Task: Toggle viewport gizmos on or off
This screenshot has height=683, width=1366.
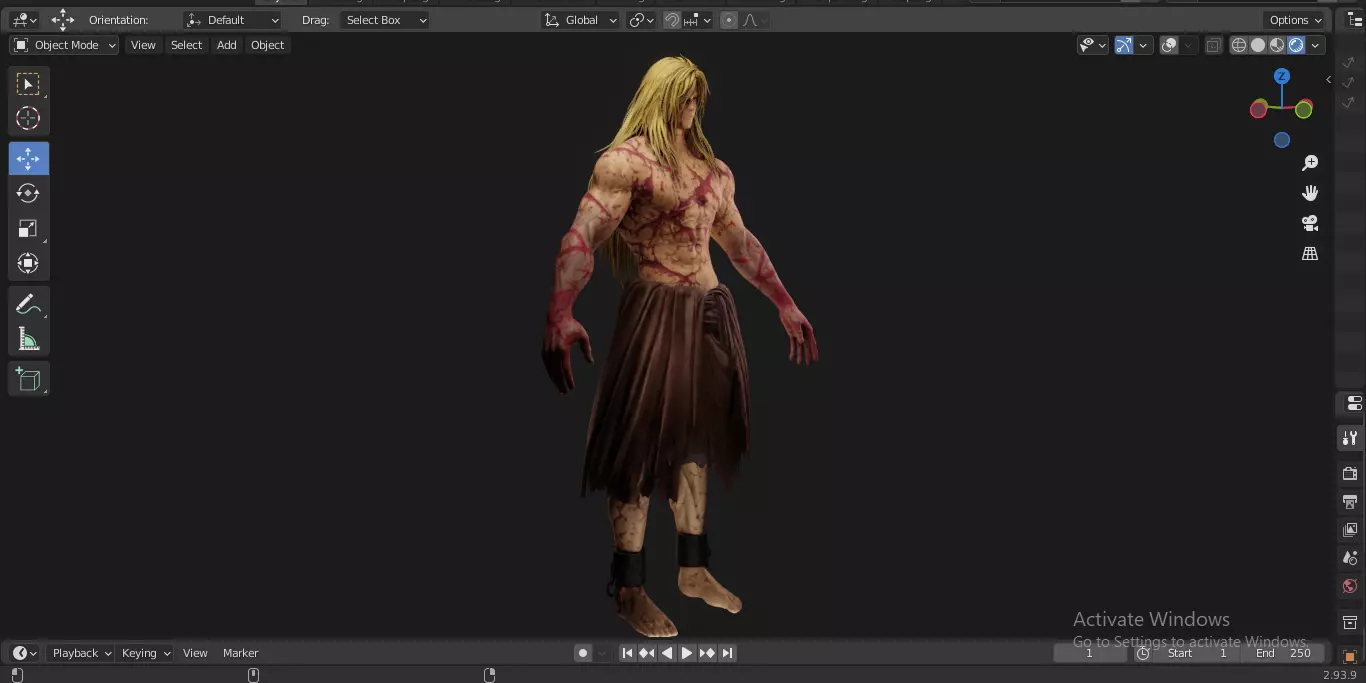Action: tap(1123, 45)
